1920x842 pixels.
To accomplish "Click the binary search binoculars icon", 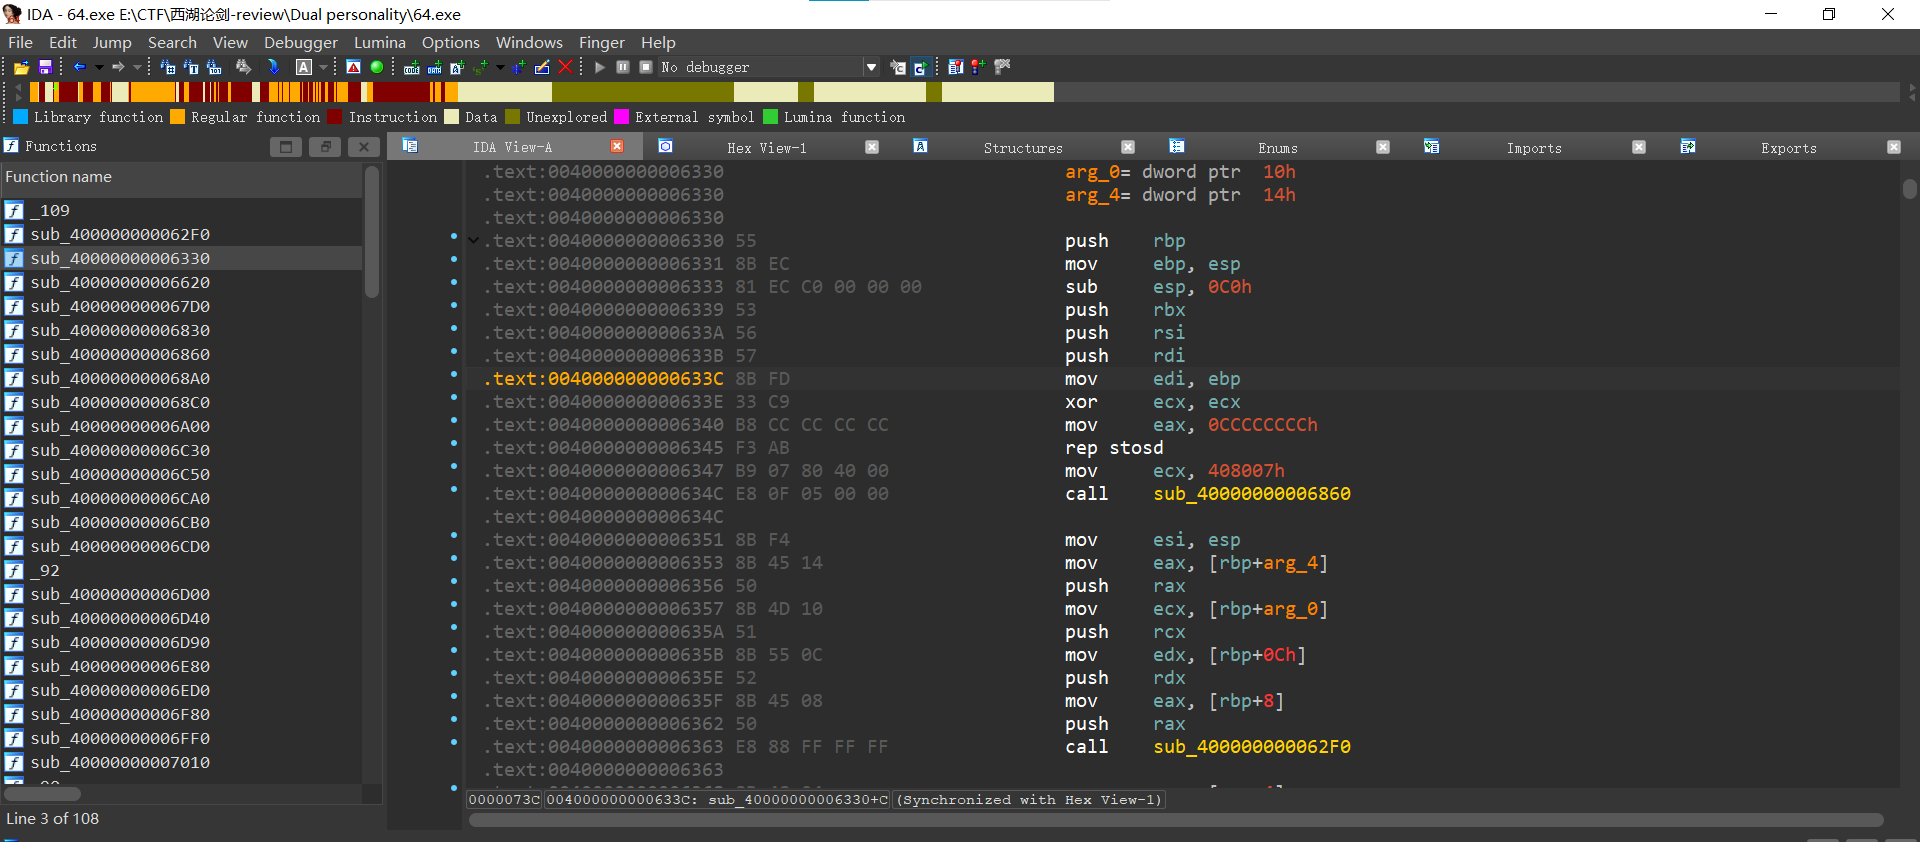I will pyautogui.click(x=214, y=67).
